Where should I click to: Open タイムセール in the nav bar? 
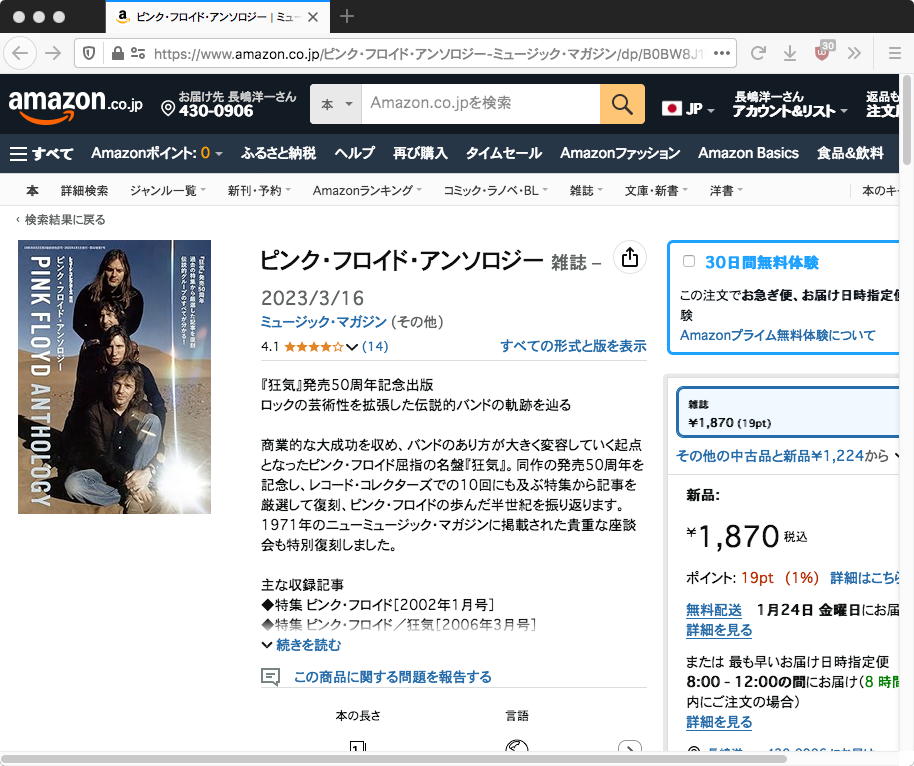coord(504,153)
